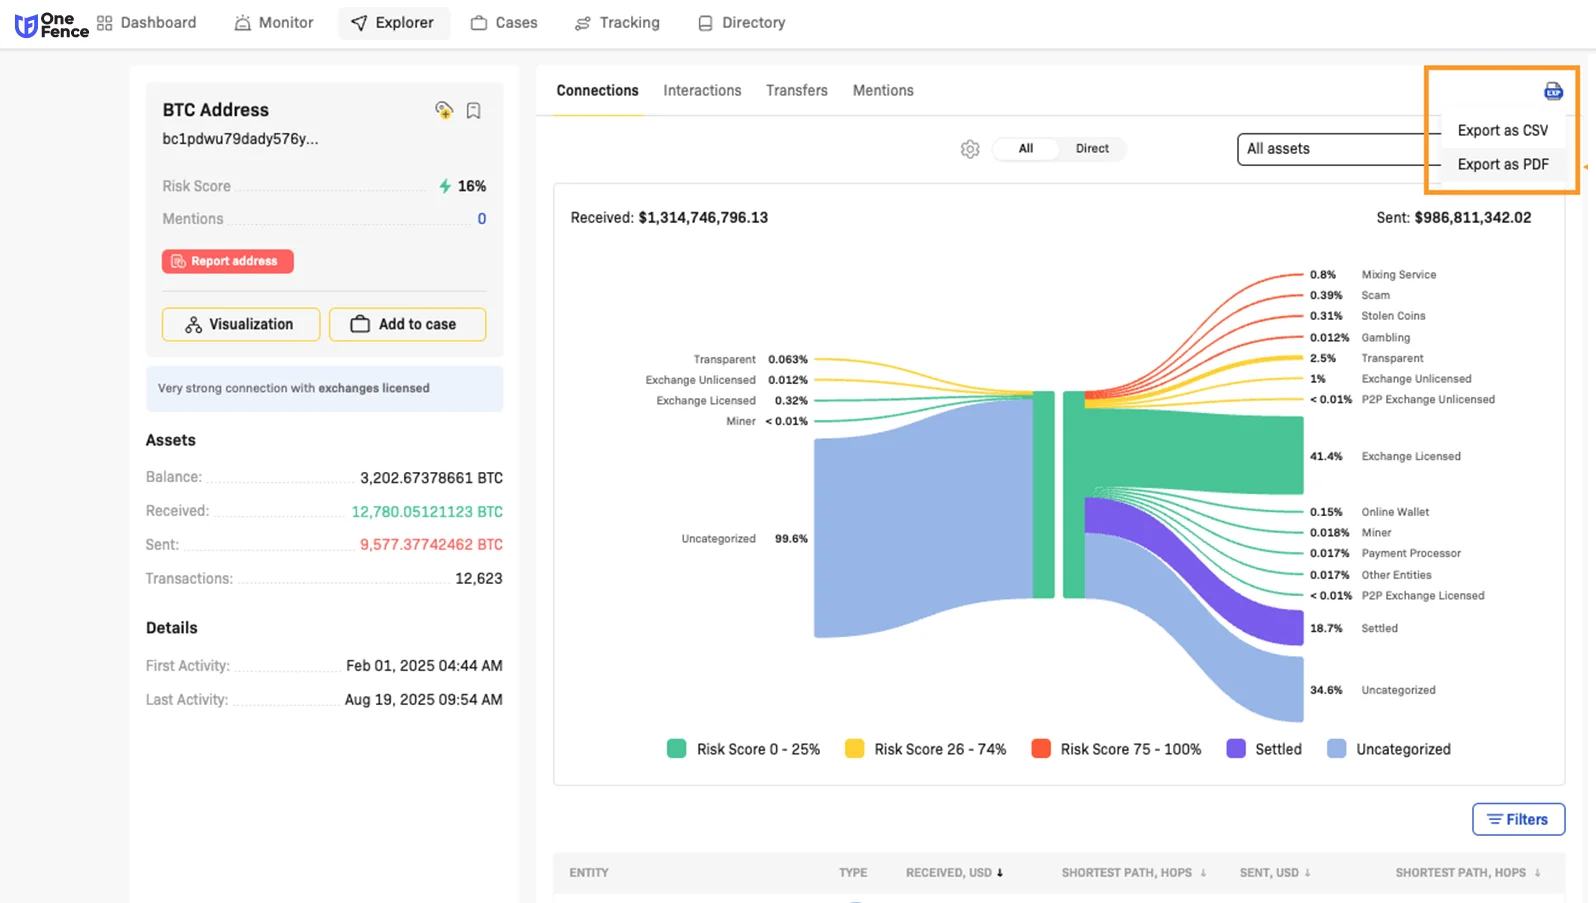
Task: Open the Tracking section
Action: (x=617, y=22)
